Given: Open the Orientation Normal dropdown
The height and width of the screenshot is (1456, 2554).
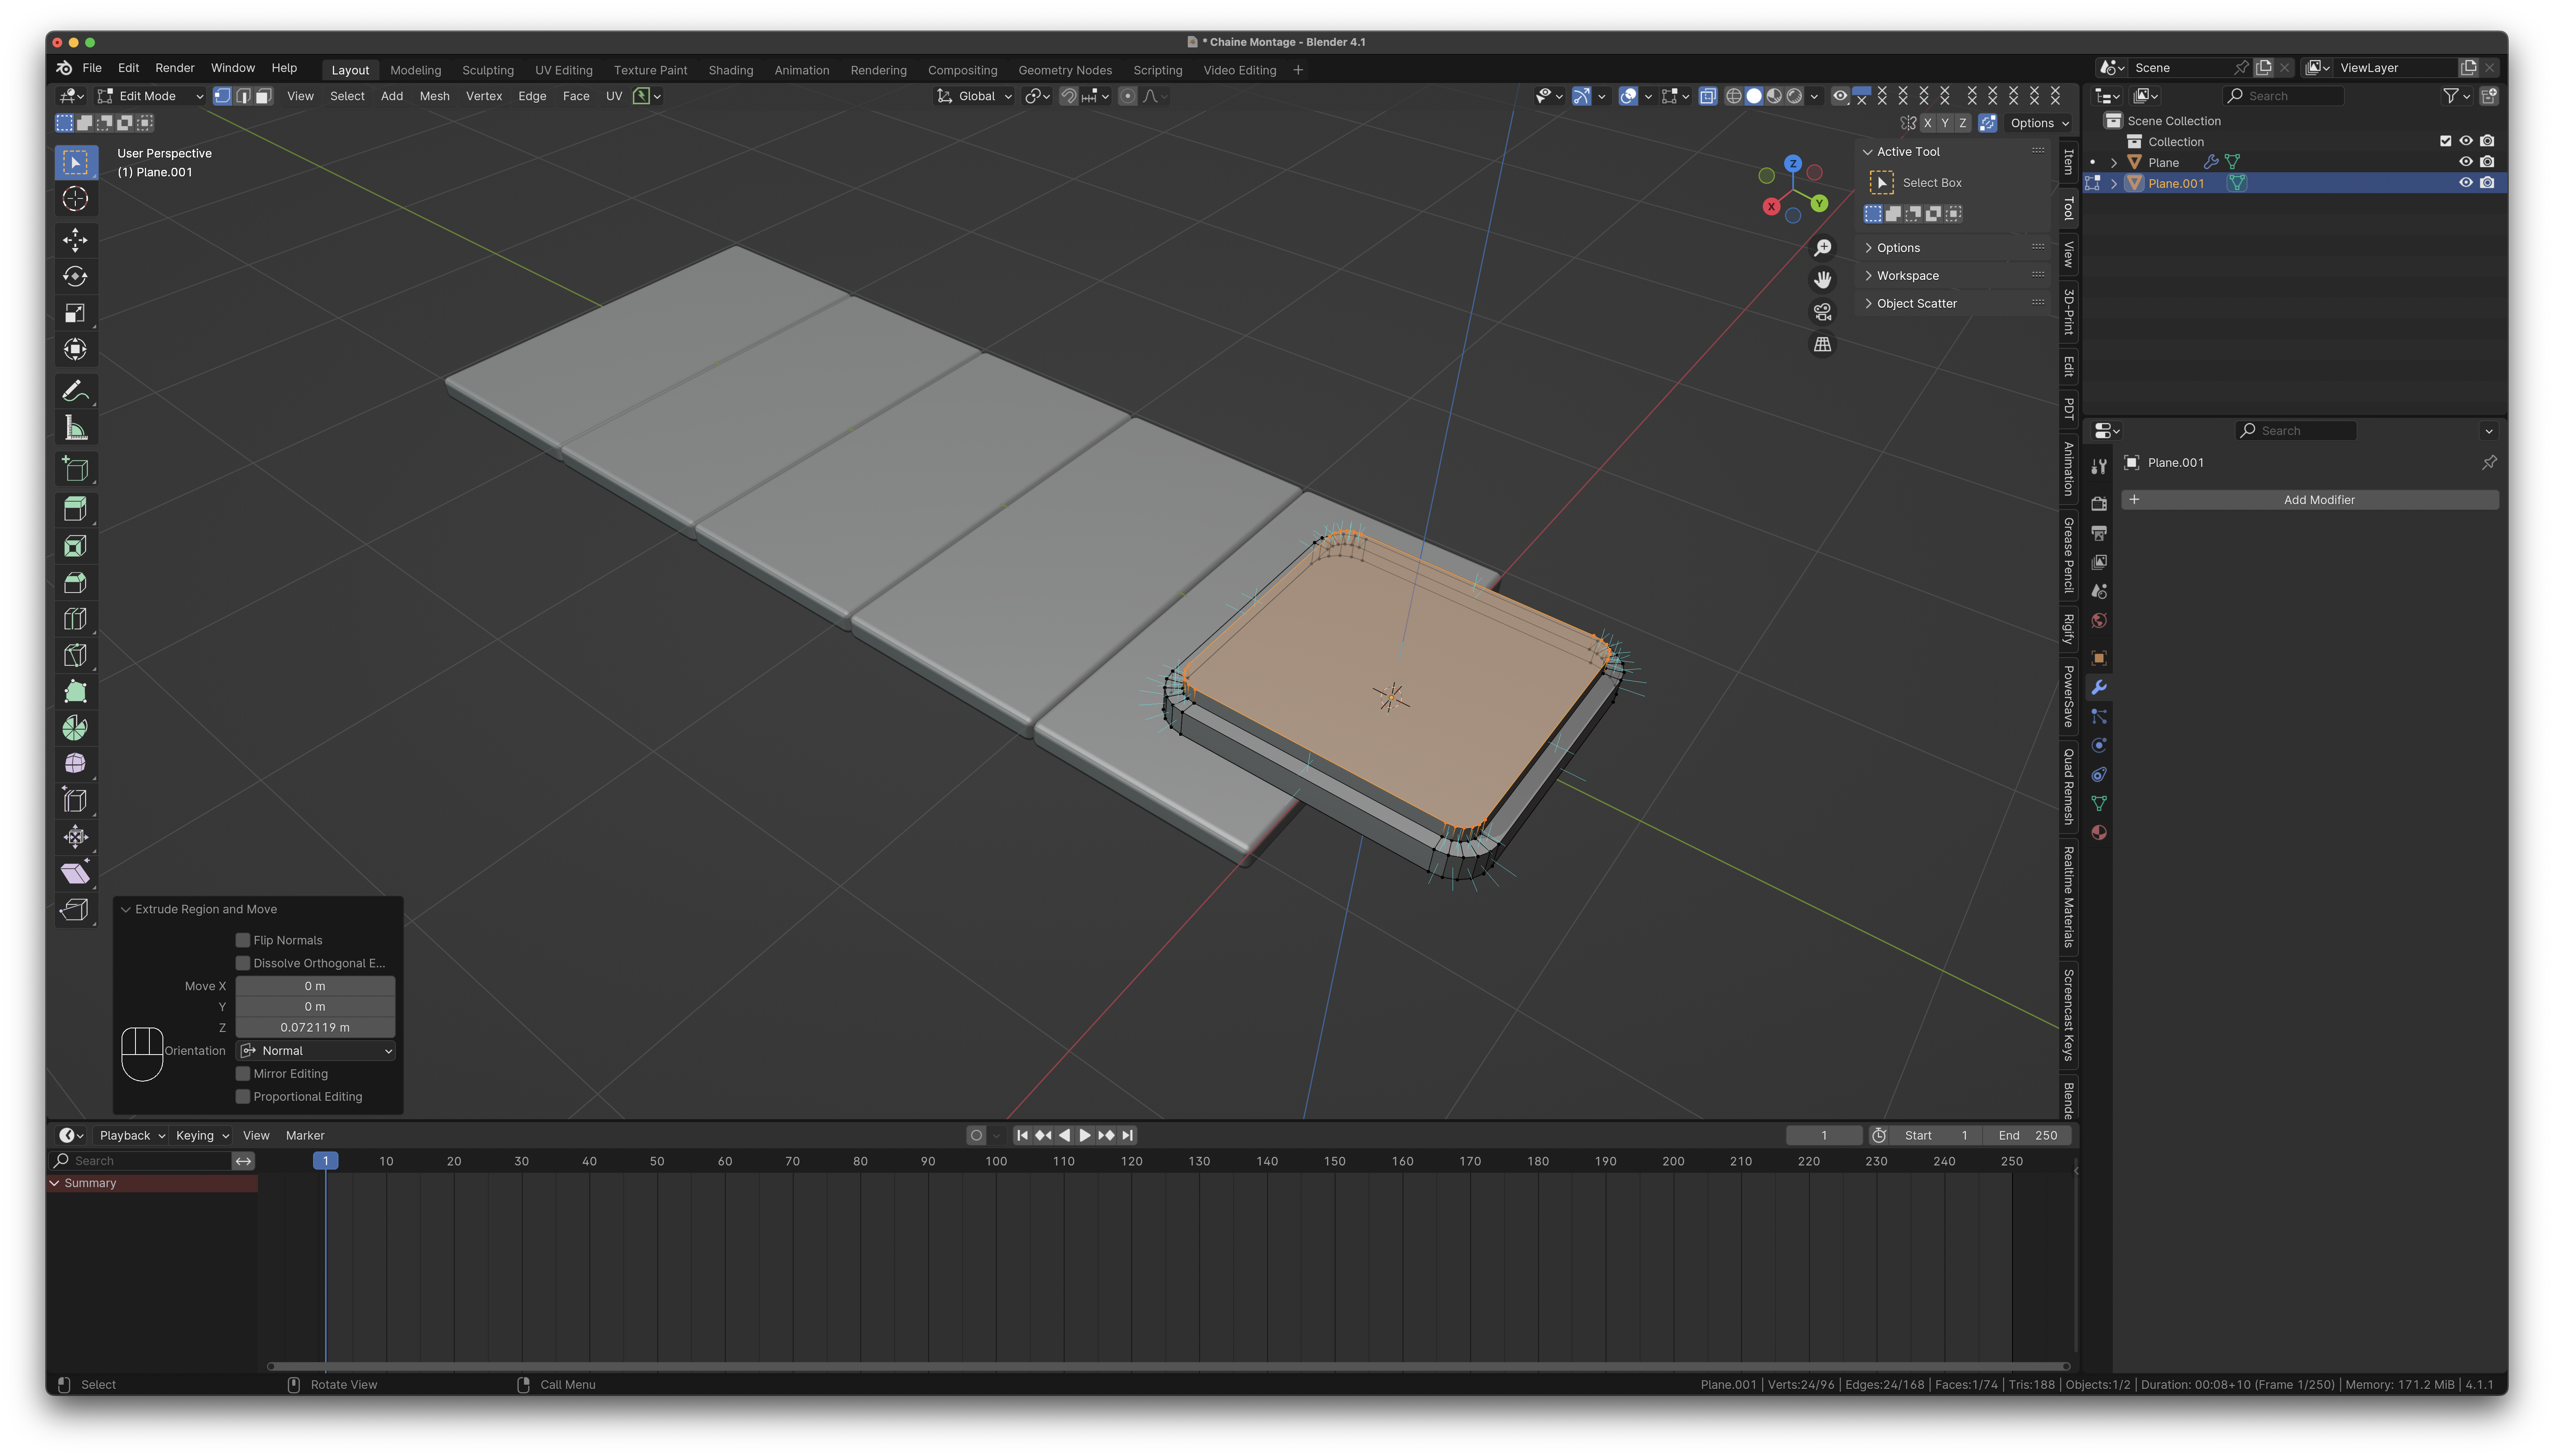Looking at the screenshot, I should (x=316, y=1051).
